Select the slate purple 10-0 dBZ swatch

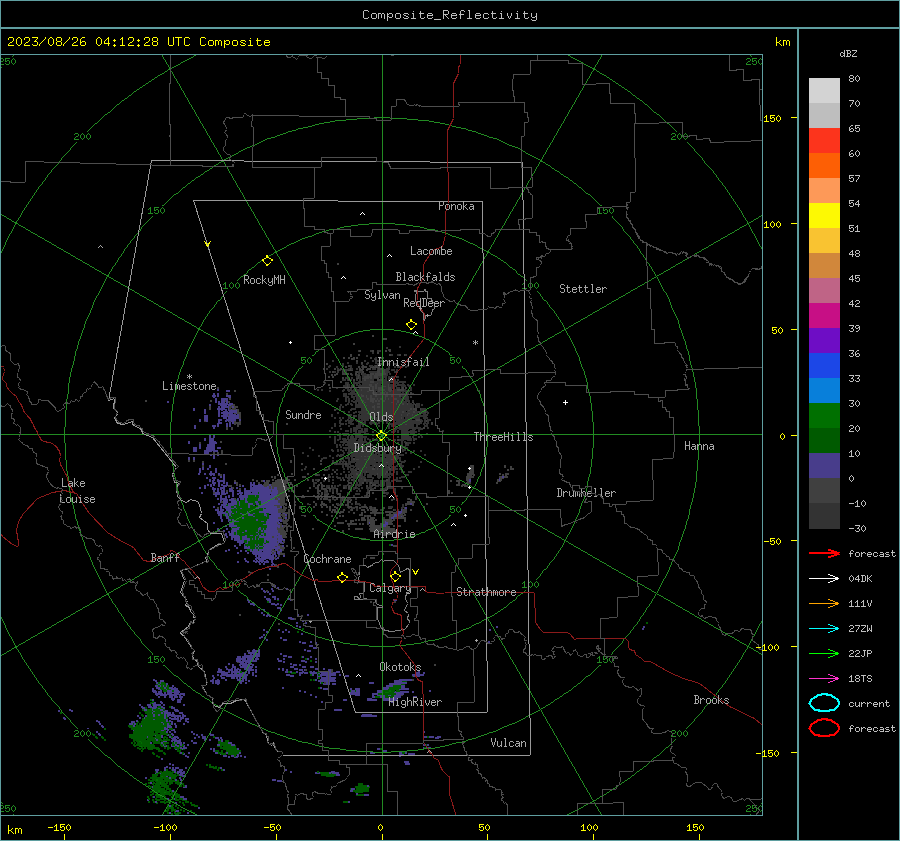pos(824,466)
